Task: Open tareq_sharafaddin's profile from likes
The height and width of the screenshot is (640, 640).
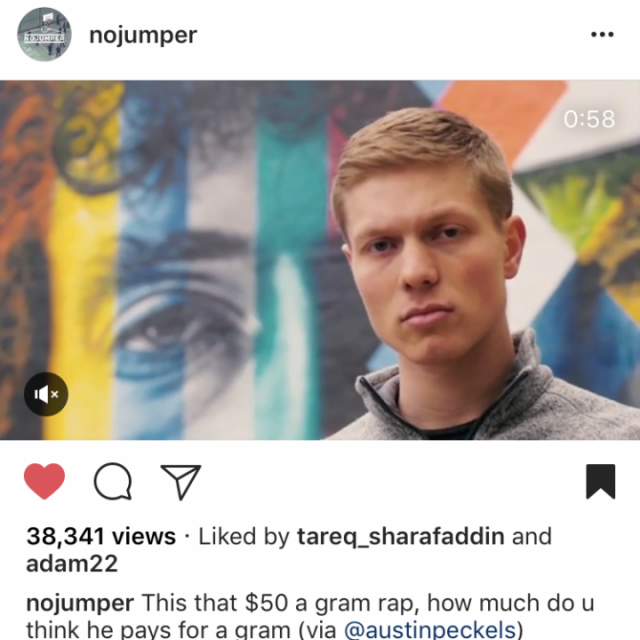Action: pos(400,536)
